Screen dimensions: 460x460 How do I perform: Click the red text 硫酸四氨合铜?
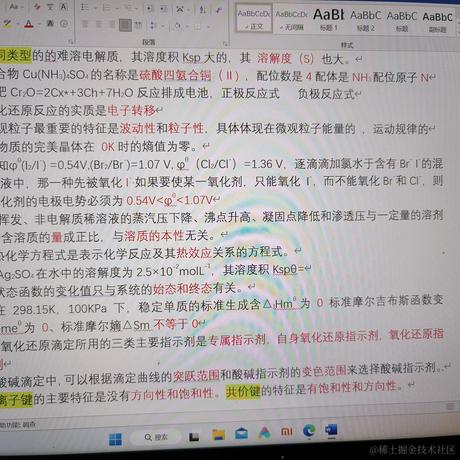tap(175, 75)
